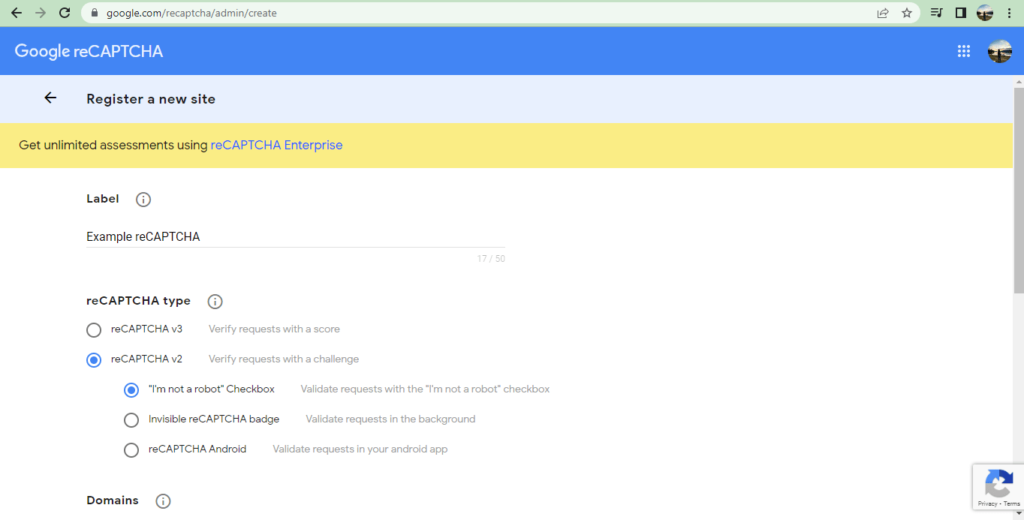Reload the page using the refresh icon
This screenshot has height=520, width=1024.
click(x=65, y=13)
